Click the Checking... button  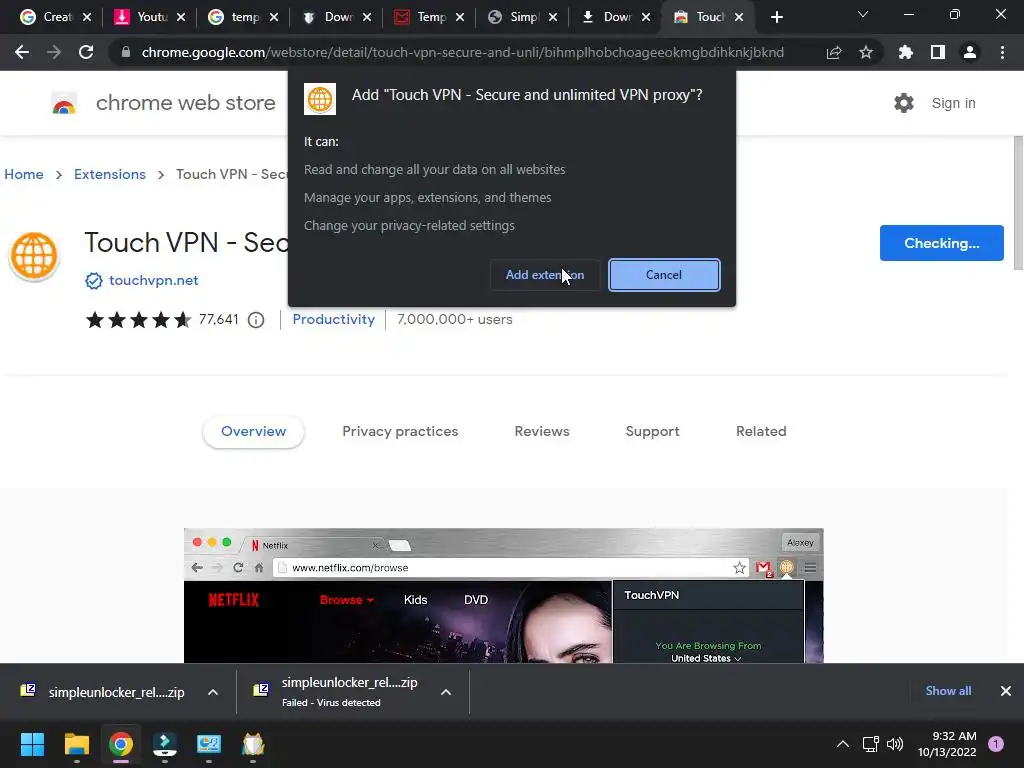[942, 243]
